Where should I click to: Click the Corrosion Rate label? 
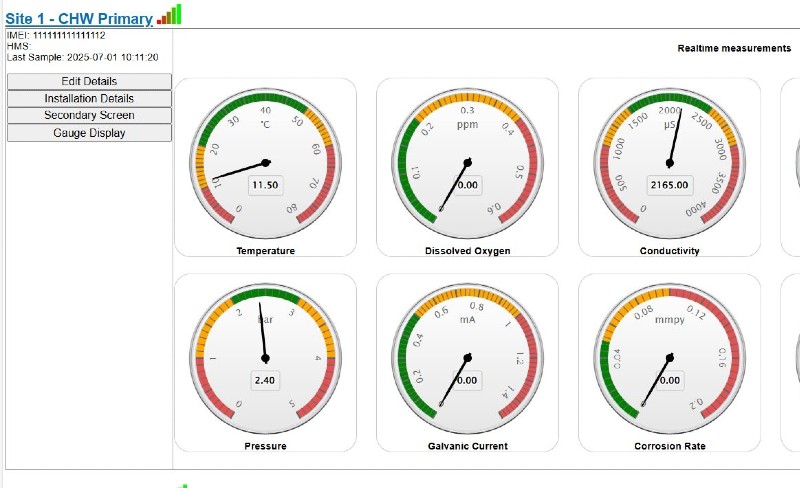(669, 446)
